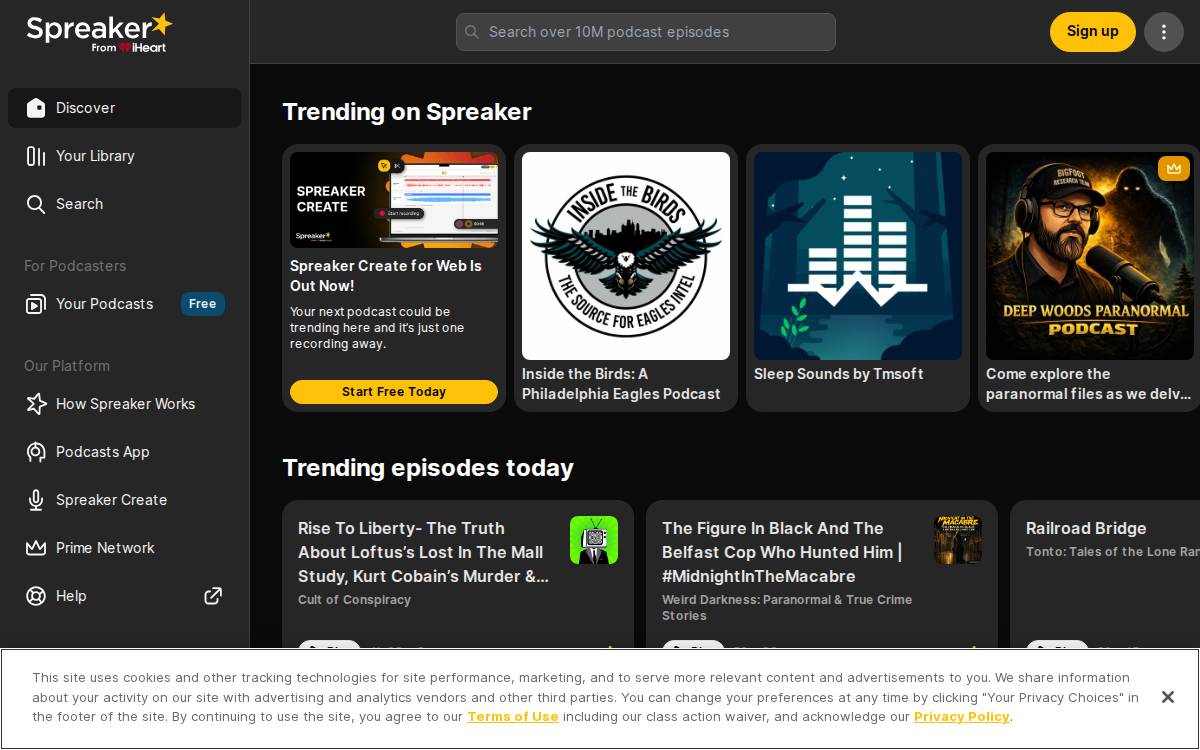Open the Railroad Bridge episode title

1086,528
